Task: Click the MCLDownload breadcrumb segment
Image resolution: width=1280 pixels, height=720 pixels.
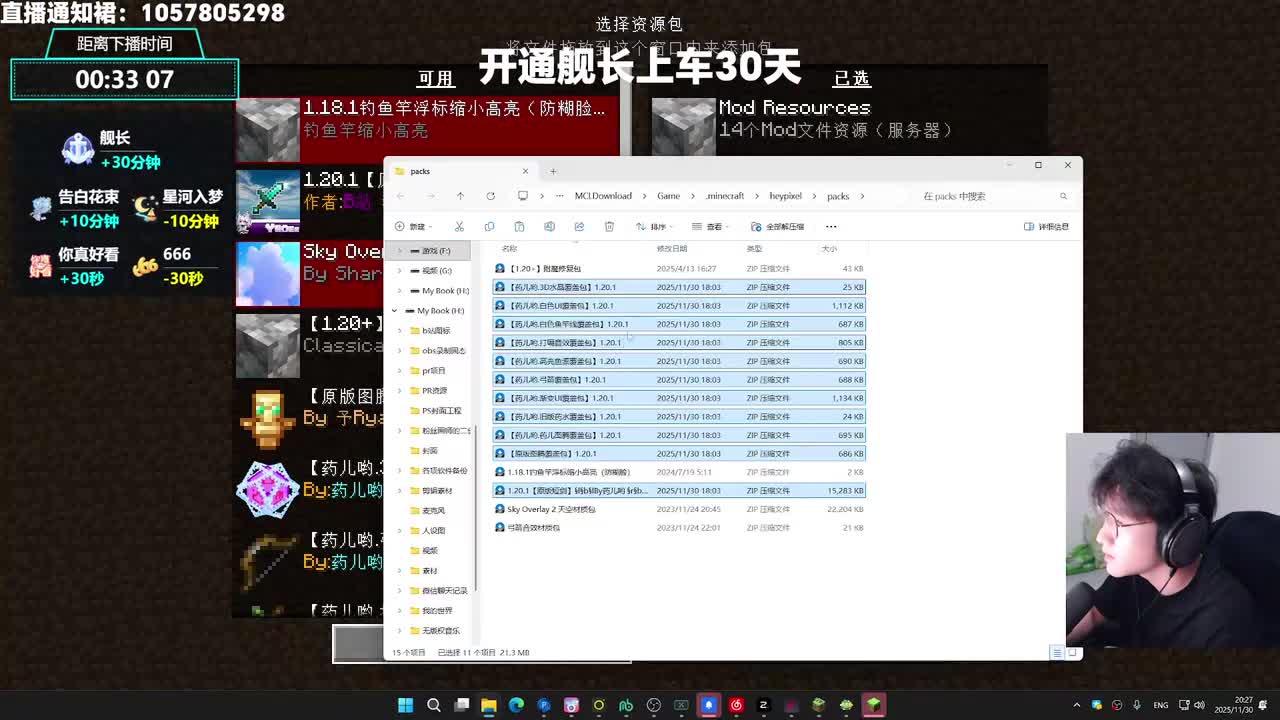Action: [603, 196]
